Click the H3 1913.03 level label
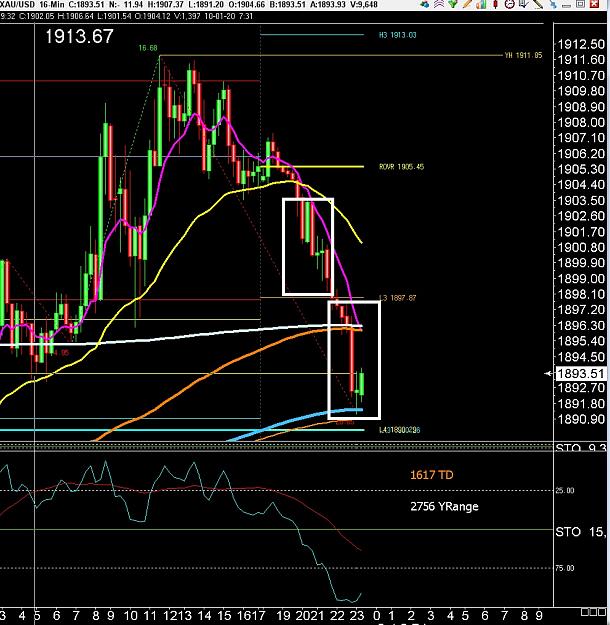610x625 pixels. click(x=397, y=35)
